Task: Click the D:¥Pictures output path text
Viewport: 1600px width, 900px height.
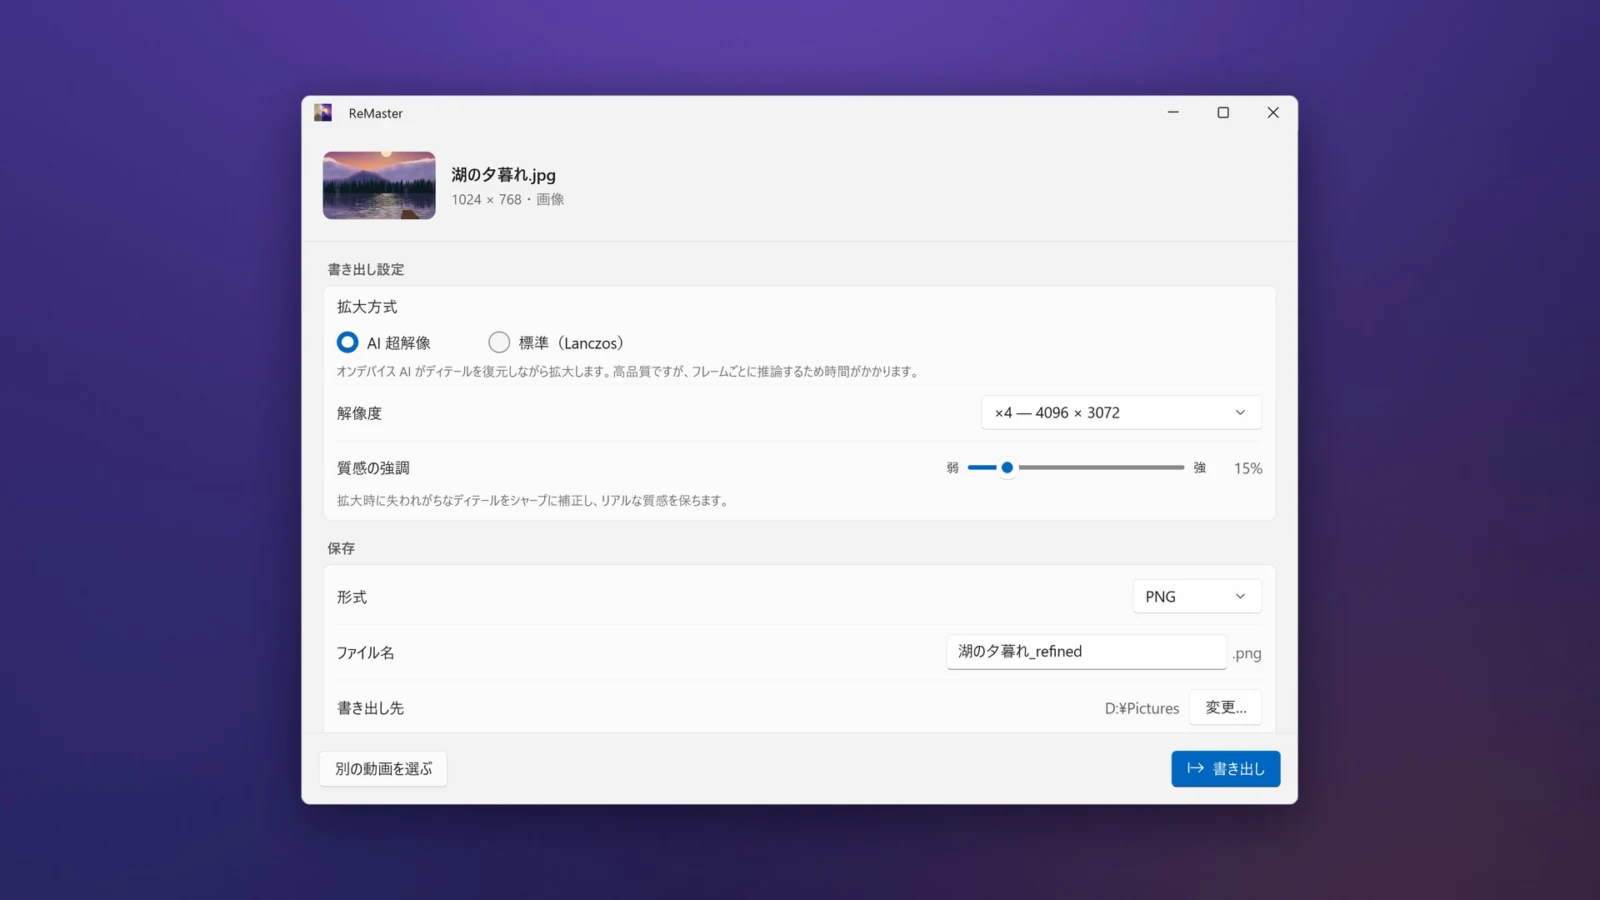Action: [x=1142, y=708]
